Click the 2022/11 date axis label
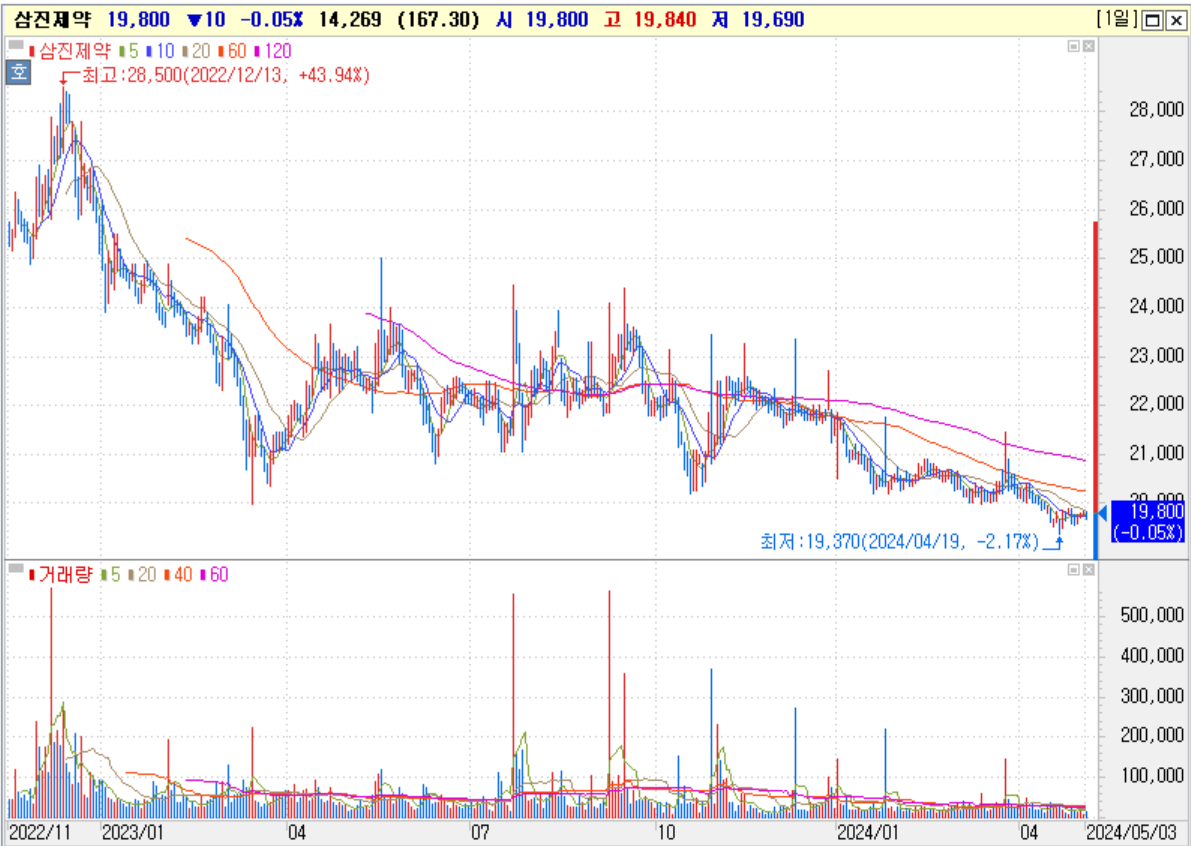 39,832
